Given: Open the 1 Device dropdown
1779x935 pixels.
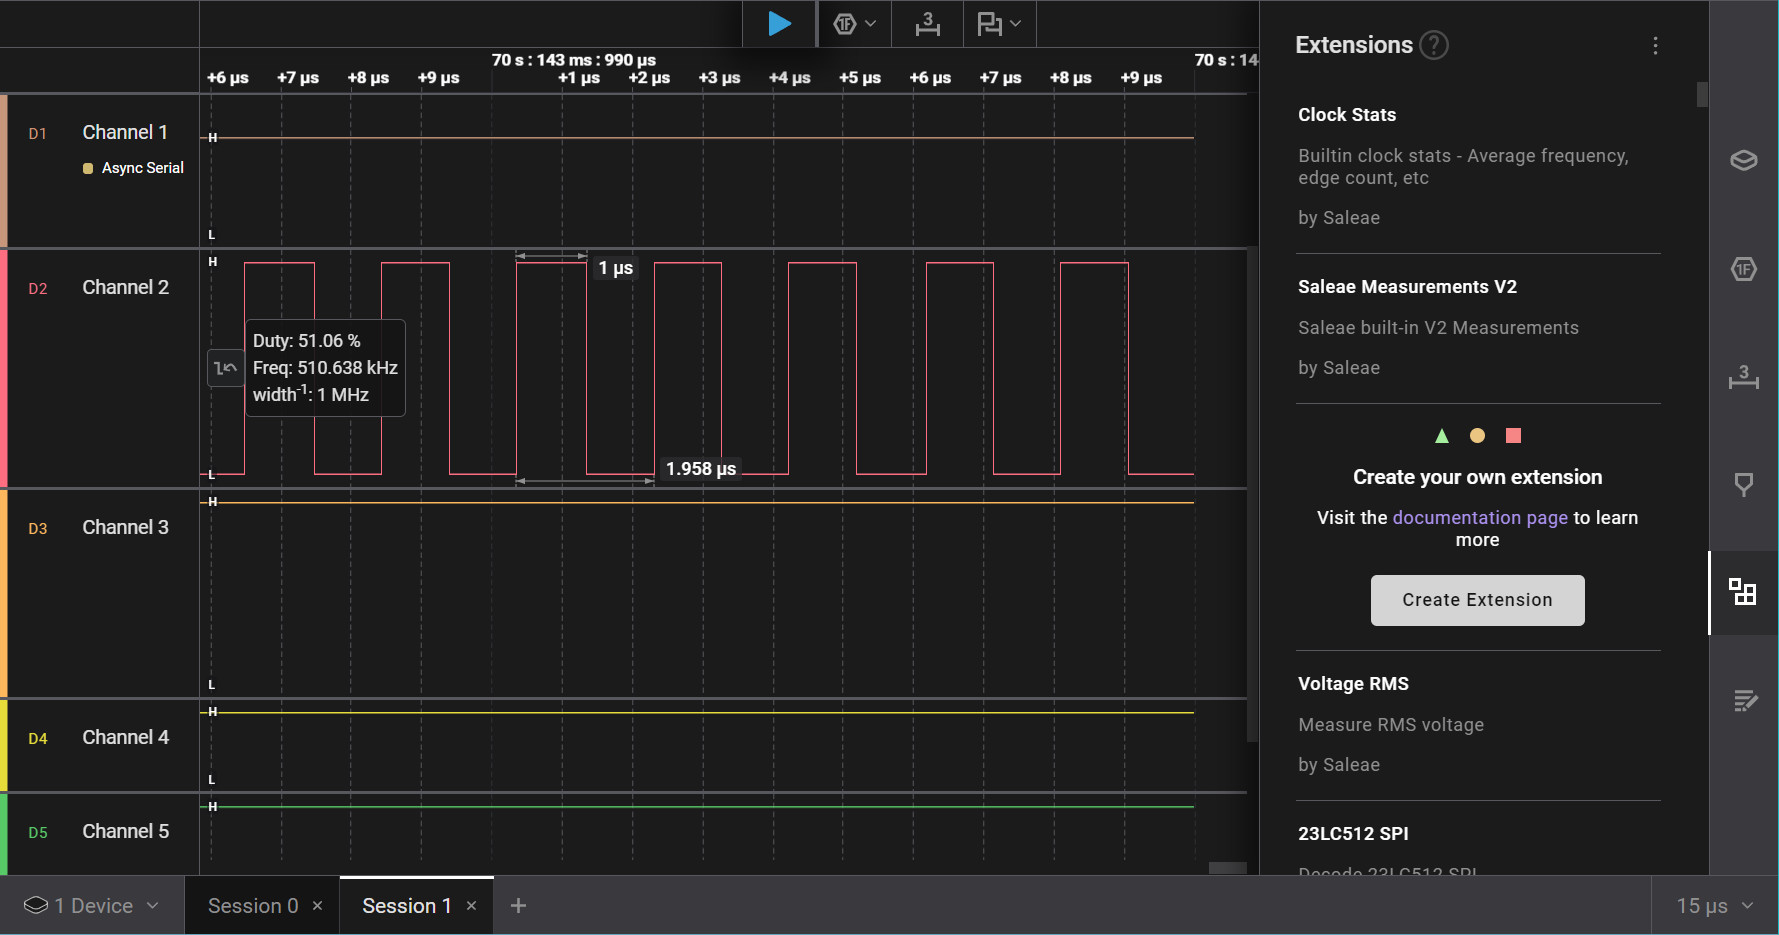Looking at the screenshot, I should (x=92, y=906).
